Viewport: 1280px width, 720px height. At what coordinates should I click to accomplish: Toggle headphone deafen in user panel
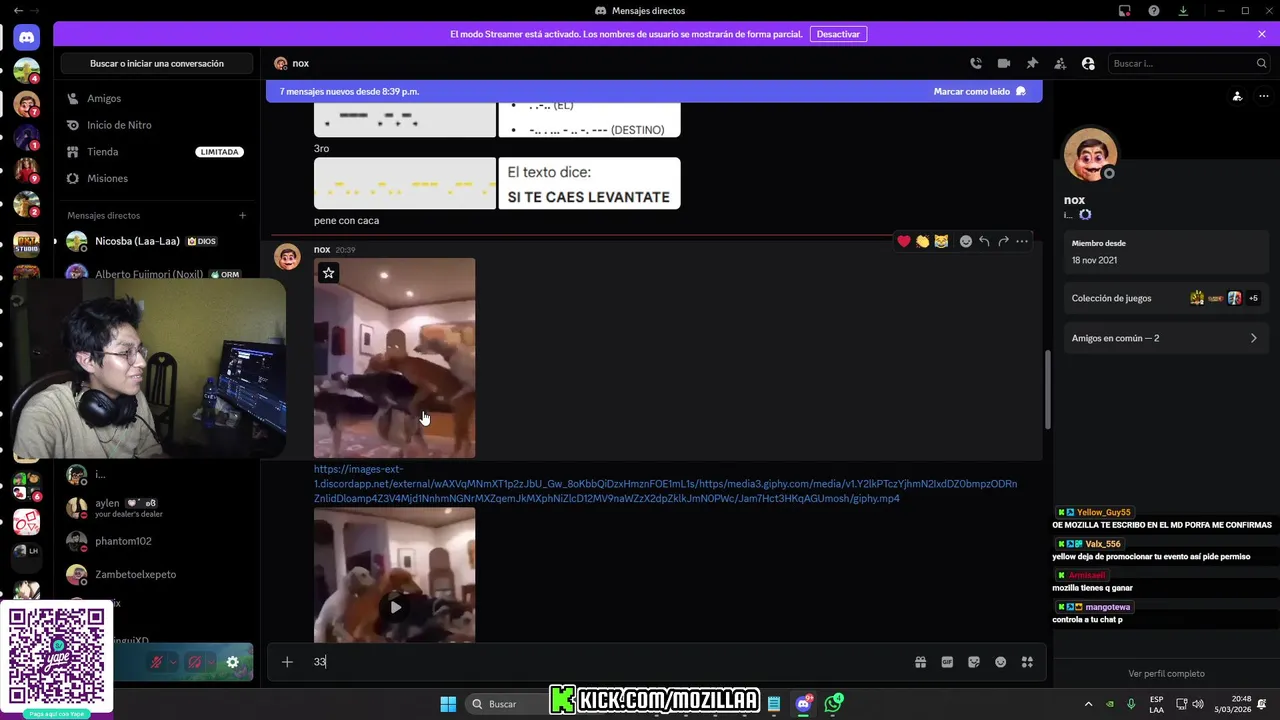click(195, 662)
